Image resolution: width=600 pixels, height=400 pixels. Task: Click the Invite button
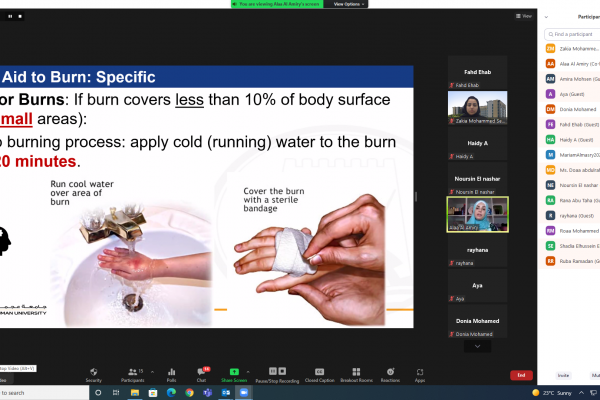click(x=563, y=375)
